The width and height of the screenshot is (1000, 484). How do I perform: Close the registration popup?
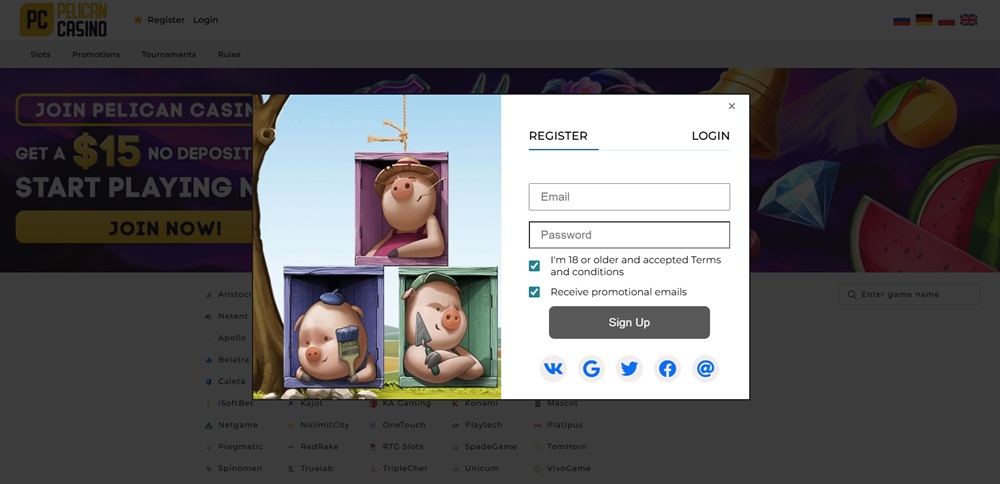coord(731,106)
